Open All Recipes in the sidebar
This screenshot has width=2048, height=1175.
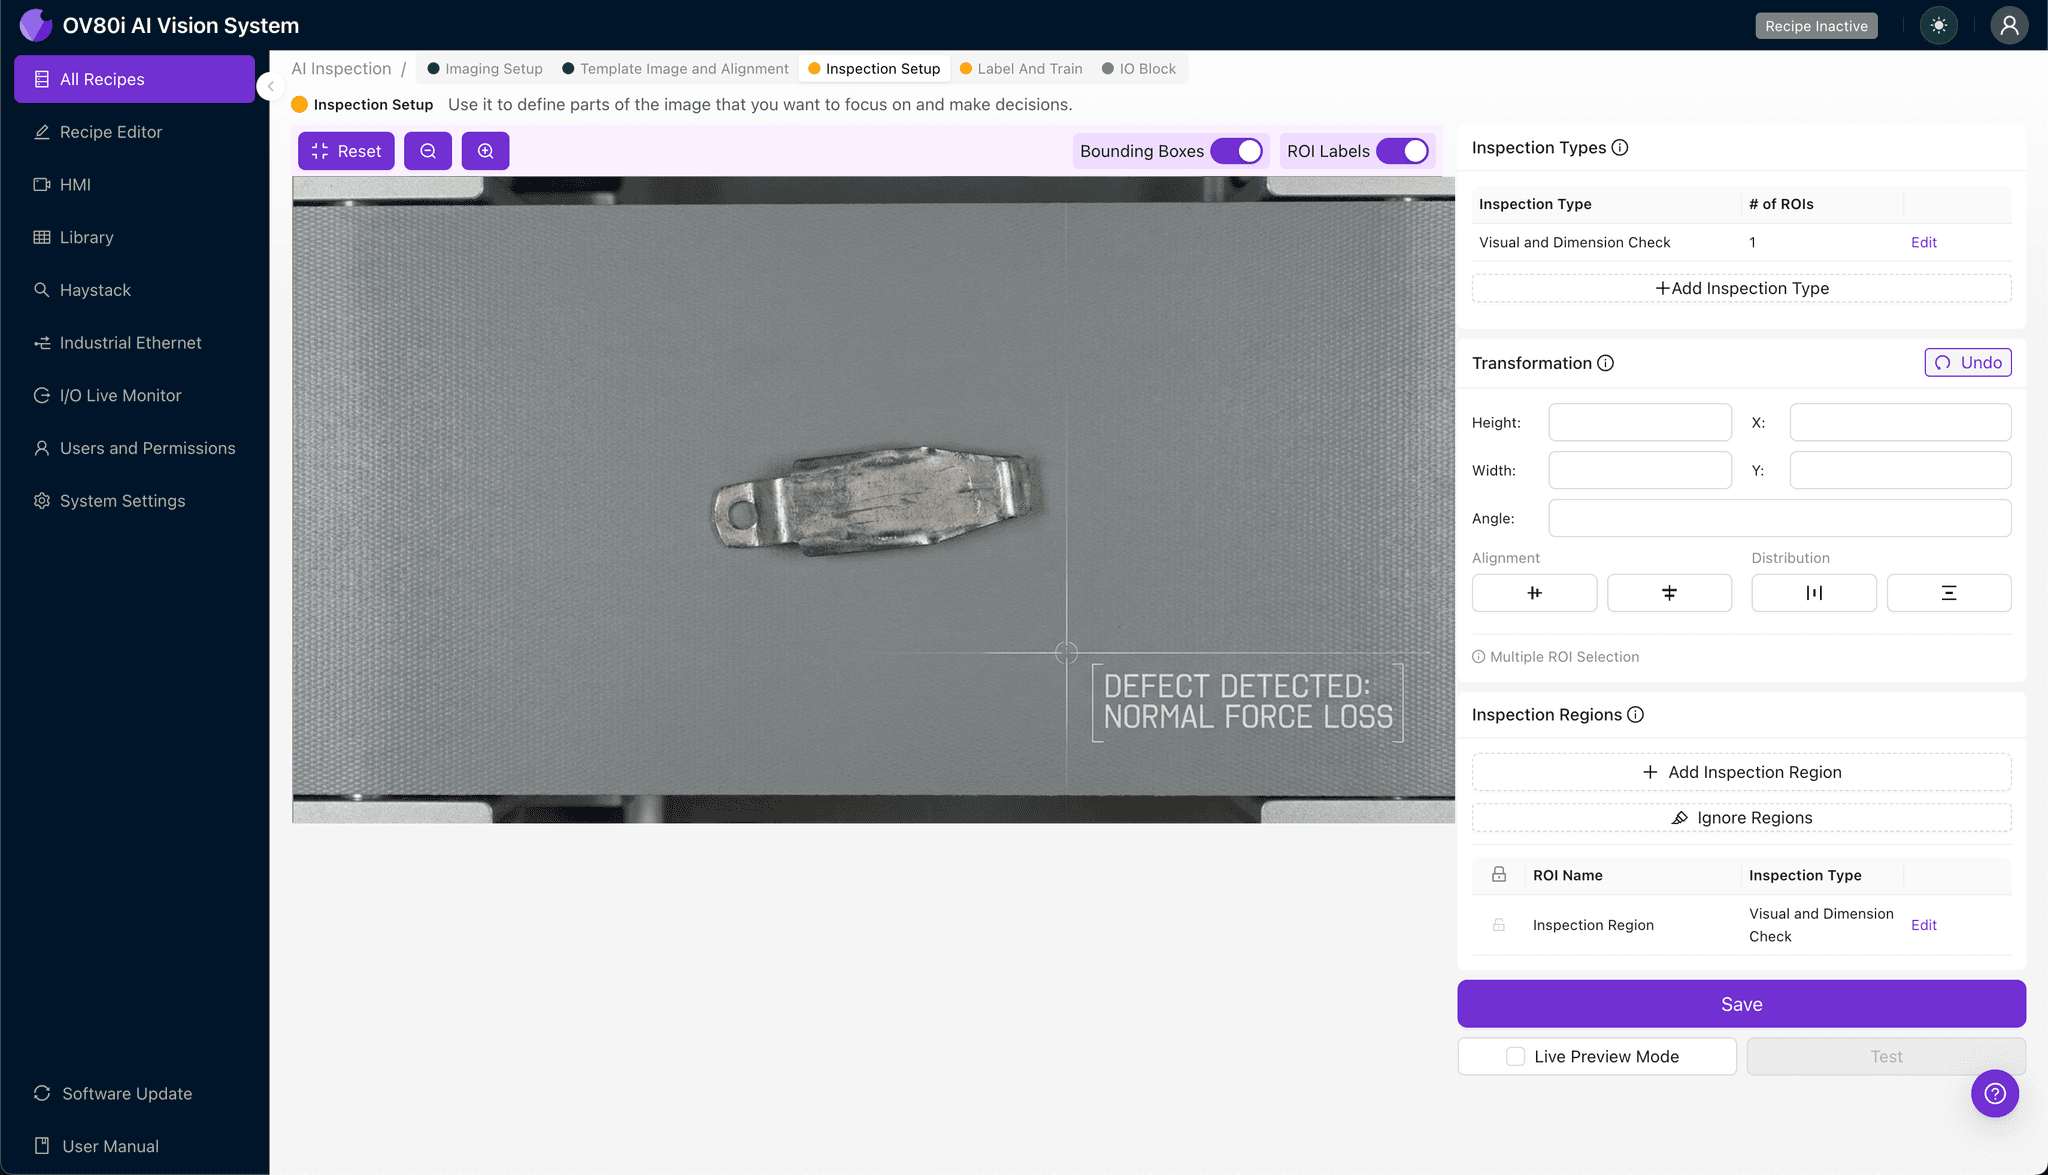[x=134, y=79]
